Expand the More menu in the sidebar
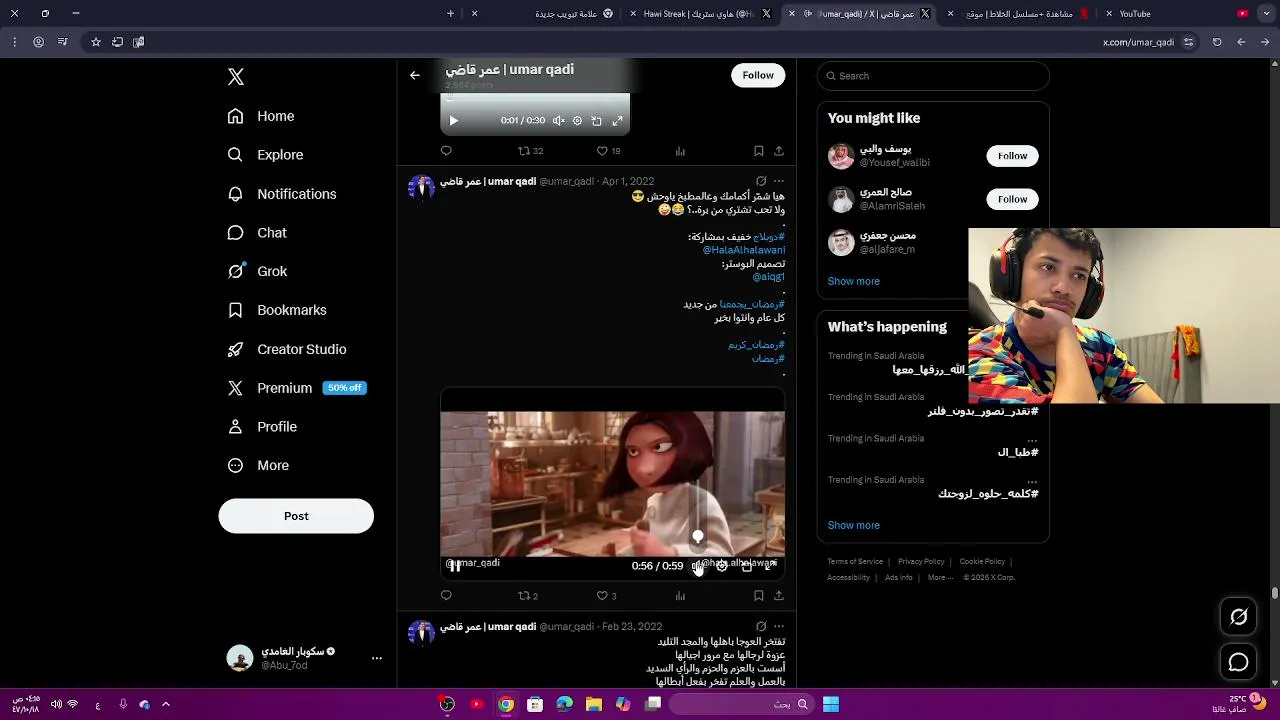Image resolution: width=1280 pixels, height=720 pixels. [258, 465]
